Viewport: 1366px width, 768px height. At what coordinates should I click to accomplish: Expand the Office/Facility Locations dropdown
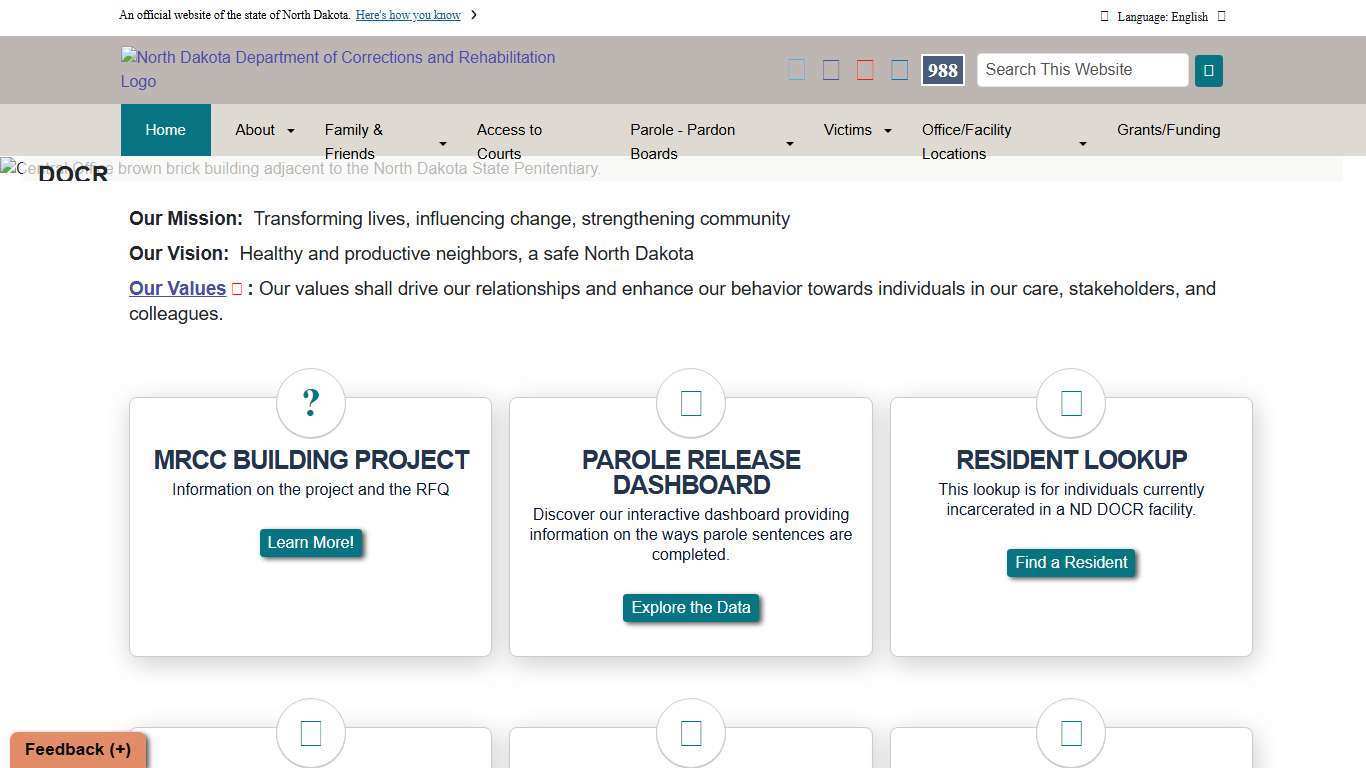1082,144
